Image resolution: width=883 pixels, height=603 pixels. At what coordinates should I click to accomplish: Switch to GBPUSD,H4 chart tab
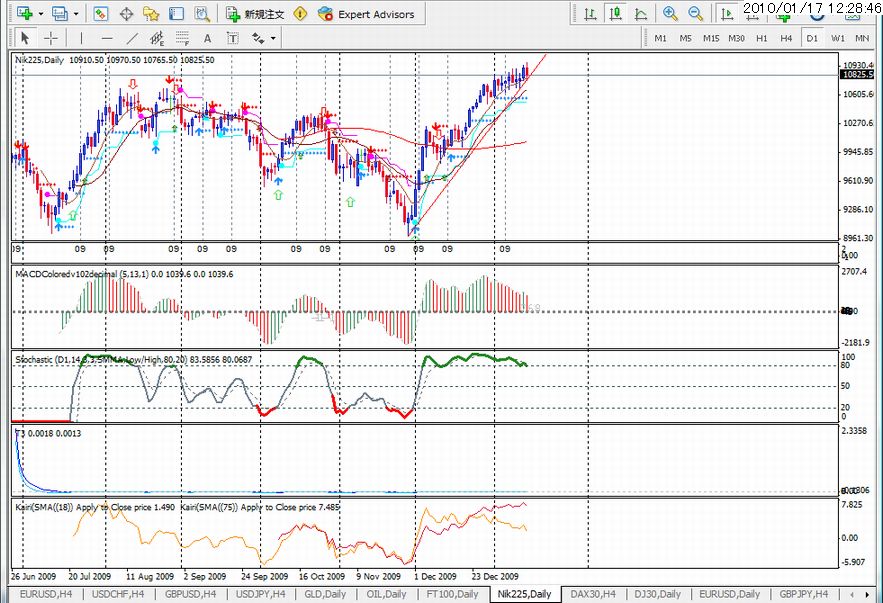click(190, 594)
